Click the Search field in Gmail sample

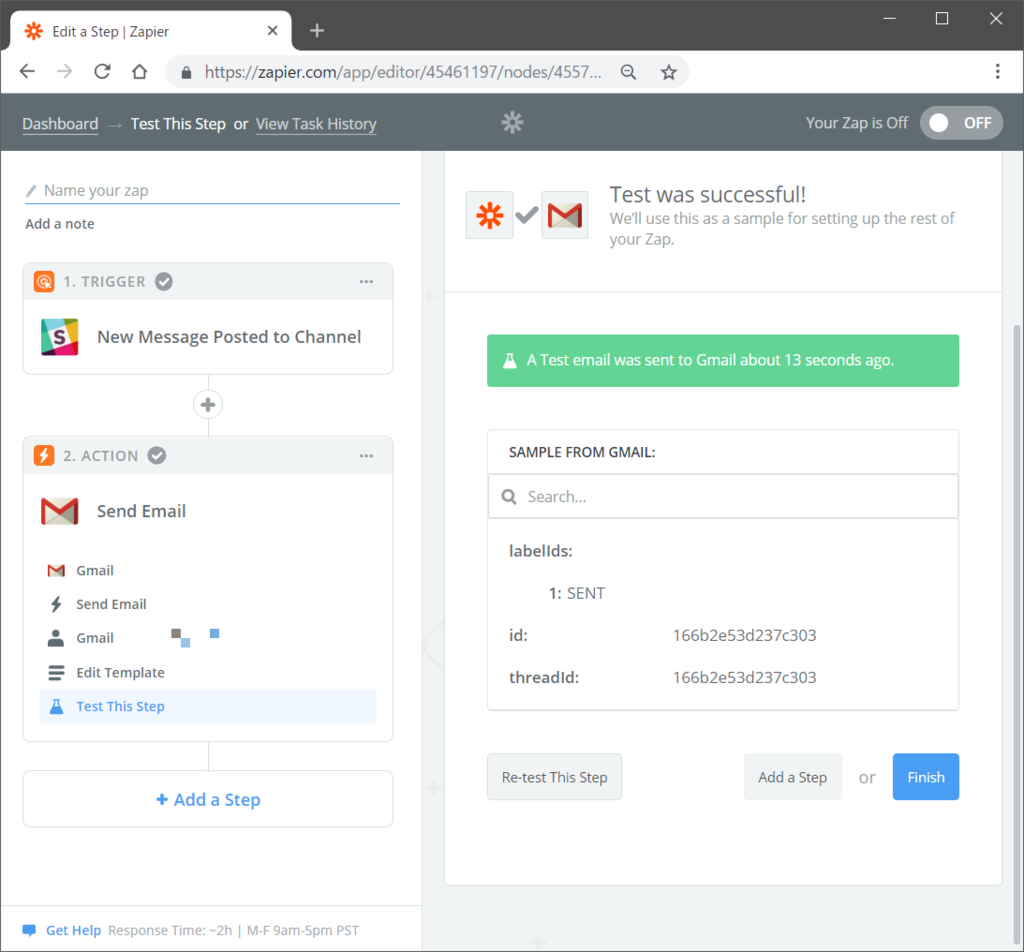pyautogui.click(x=723, y=497)
